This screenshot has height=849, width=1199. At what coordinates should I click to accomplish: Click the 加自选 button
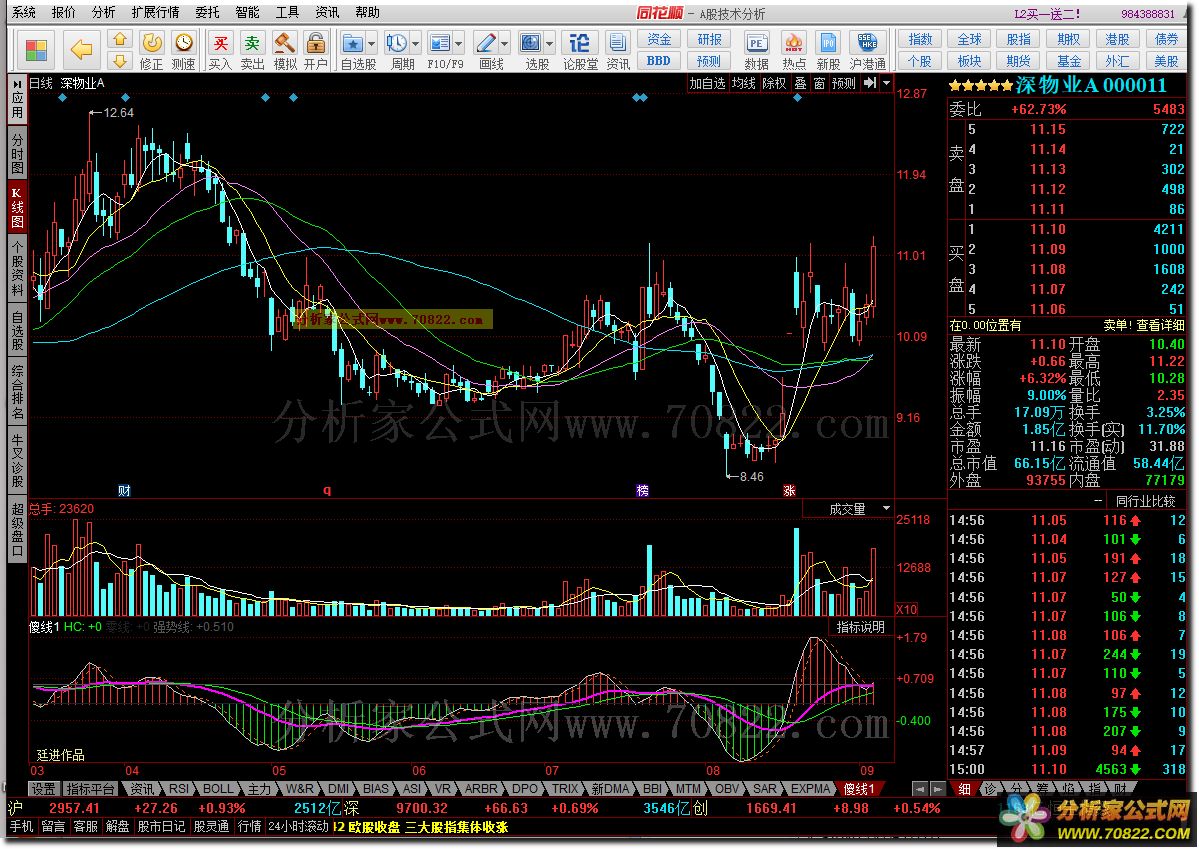pyautogui.click(x=707, y=83)
